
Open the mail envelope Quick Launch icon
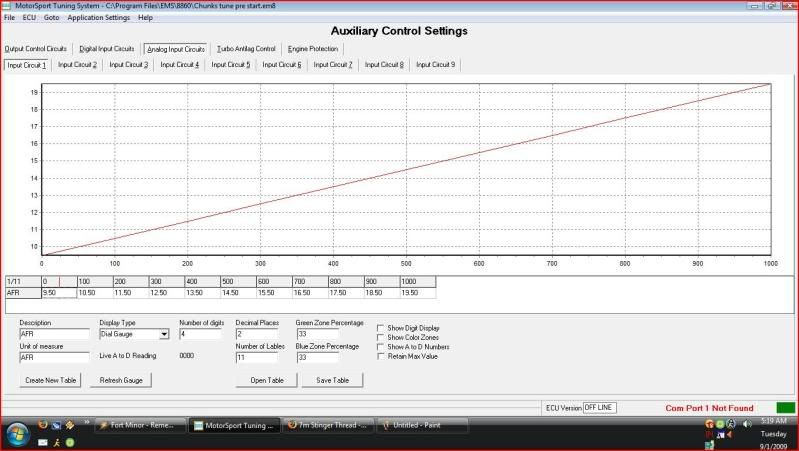click(43, 442)
